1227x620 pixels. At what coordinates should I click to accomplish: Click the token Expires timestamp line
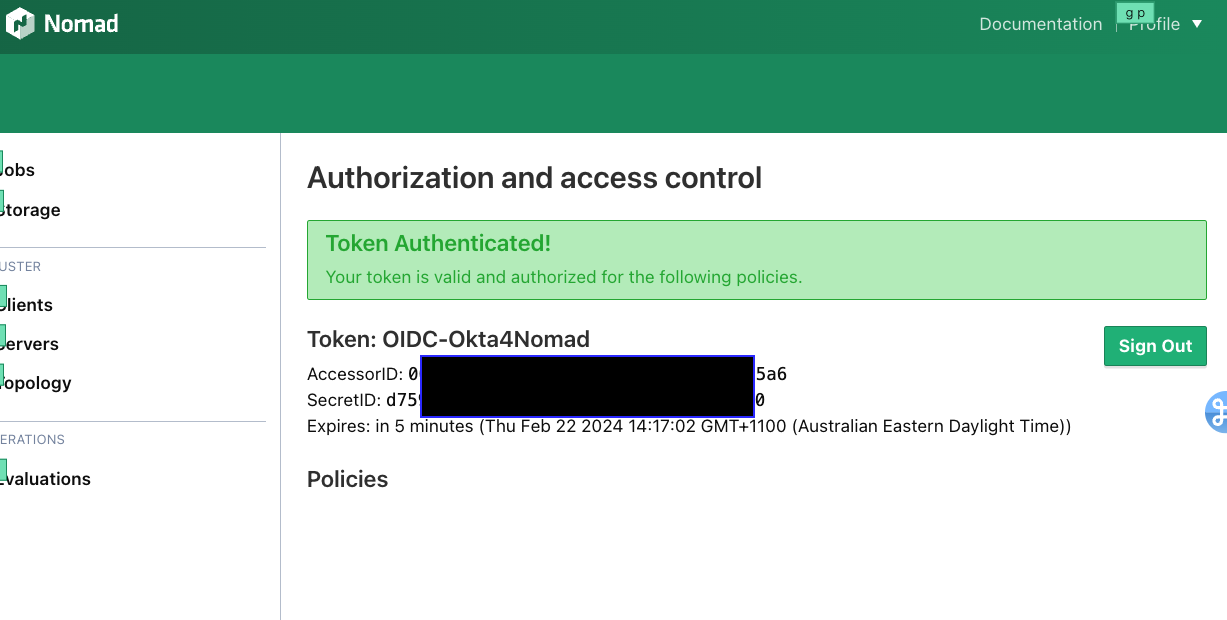pos(689,426)
